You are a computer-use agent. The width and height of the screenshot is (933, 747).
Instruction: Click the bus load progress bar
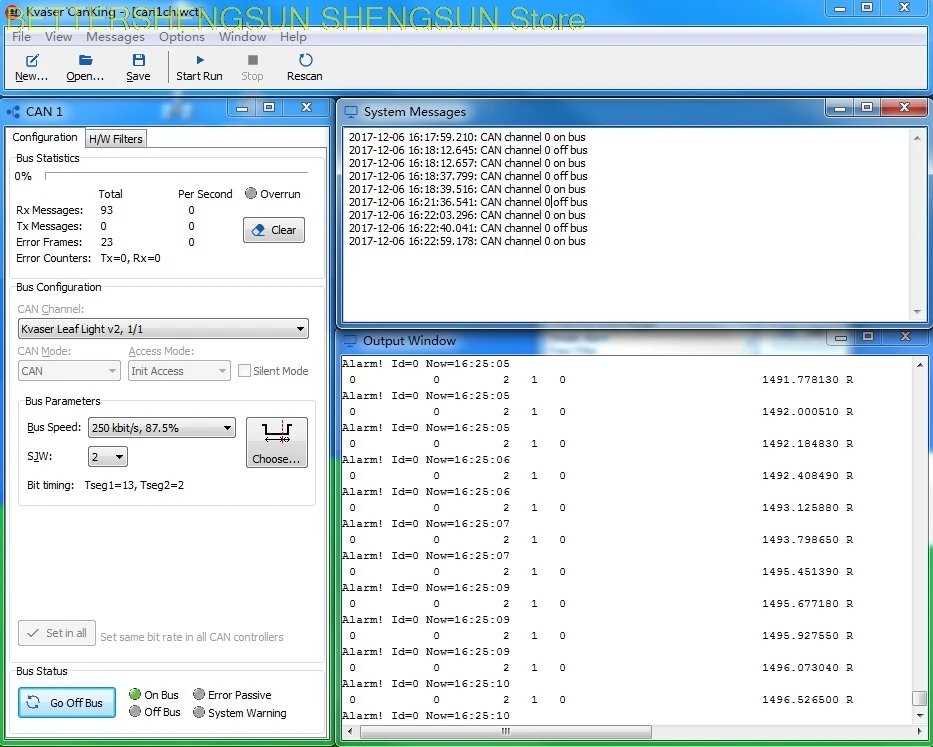(177, 176)
